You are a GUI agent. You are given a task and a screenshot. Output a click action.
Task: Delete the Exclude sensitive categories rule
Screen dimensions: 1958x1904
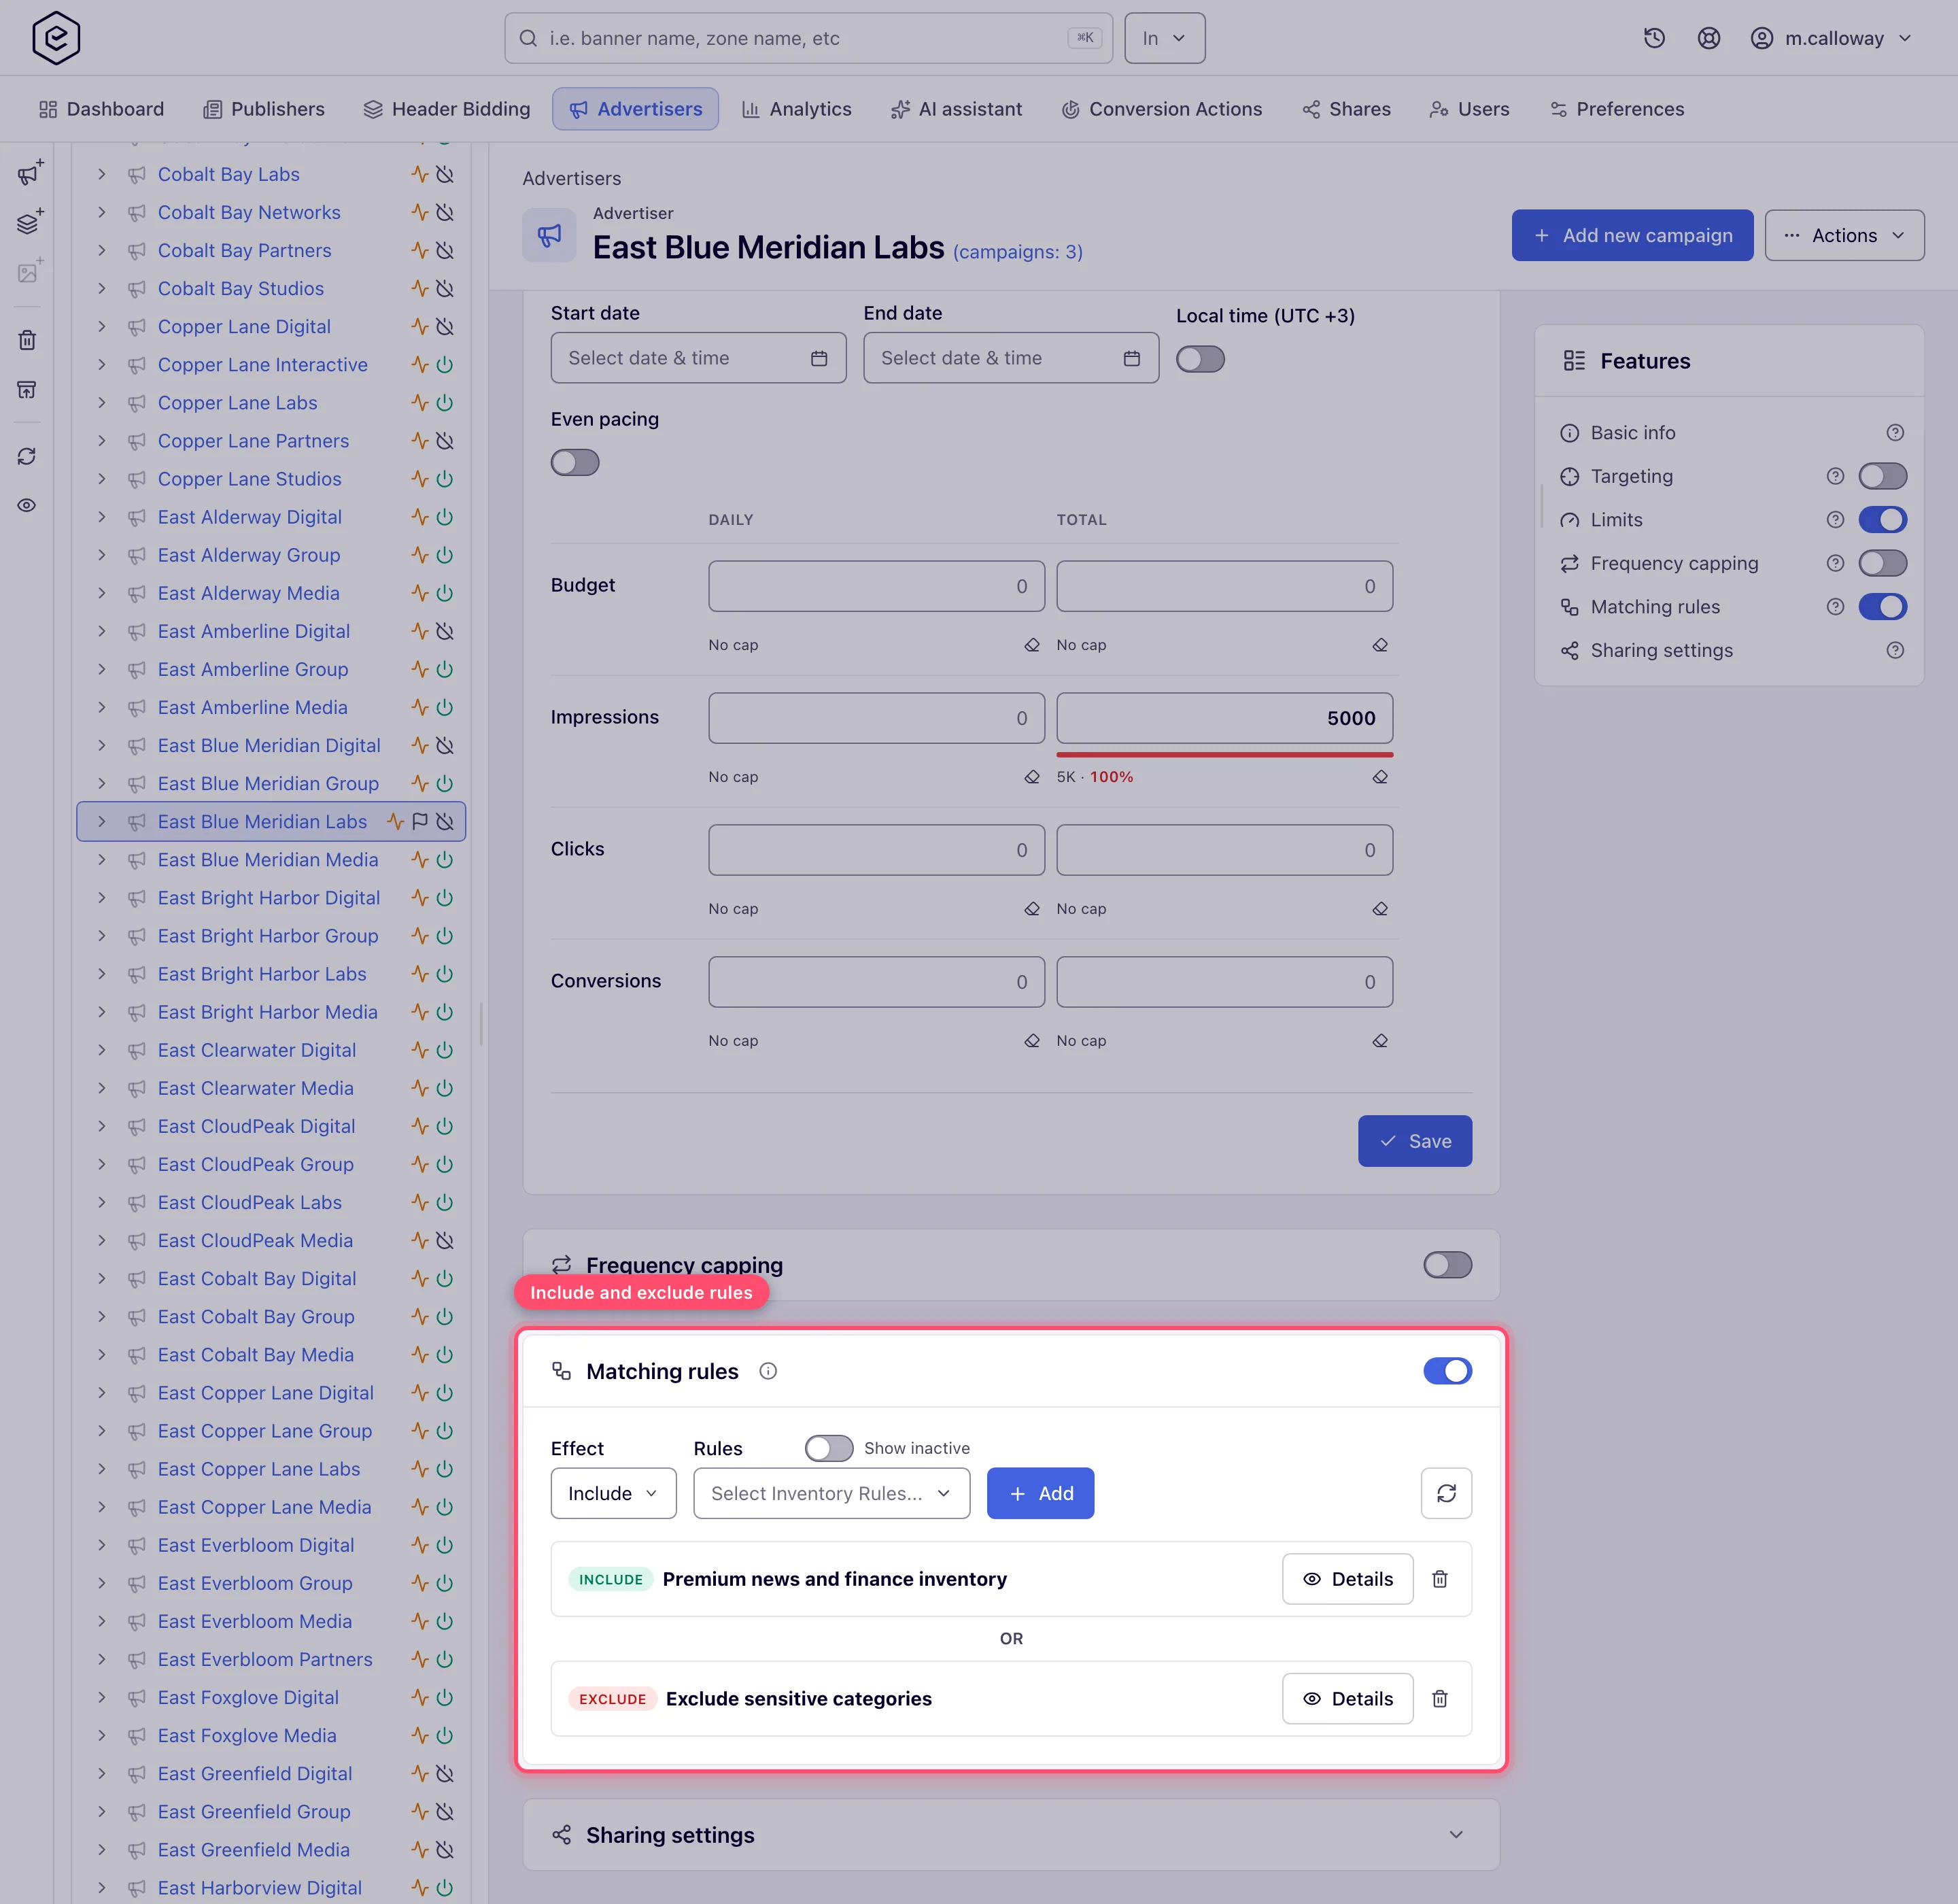[1440, 1699]
